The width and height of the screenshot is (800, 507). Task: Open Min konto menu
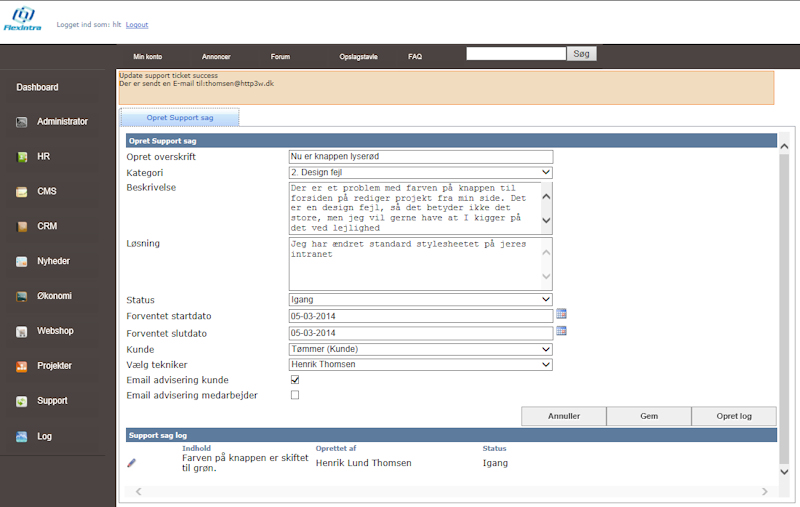[x=147, y=57]
